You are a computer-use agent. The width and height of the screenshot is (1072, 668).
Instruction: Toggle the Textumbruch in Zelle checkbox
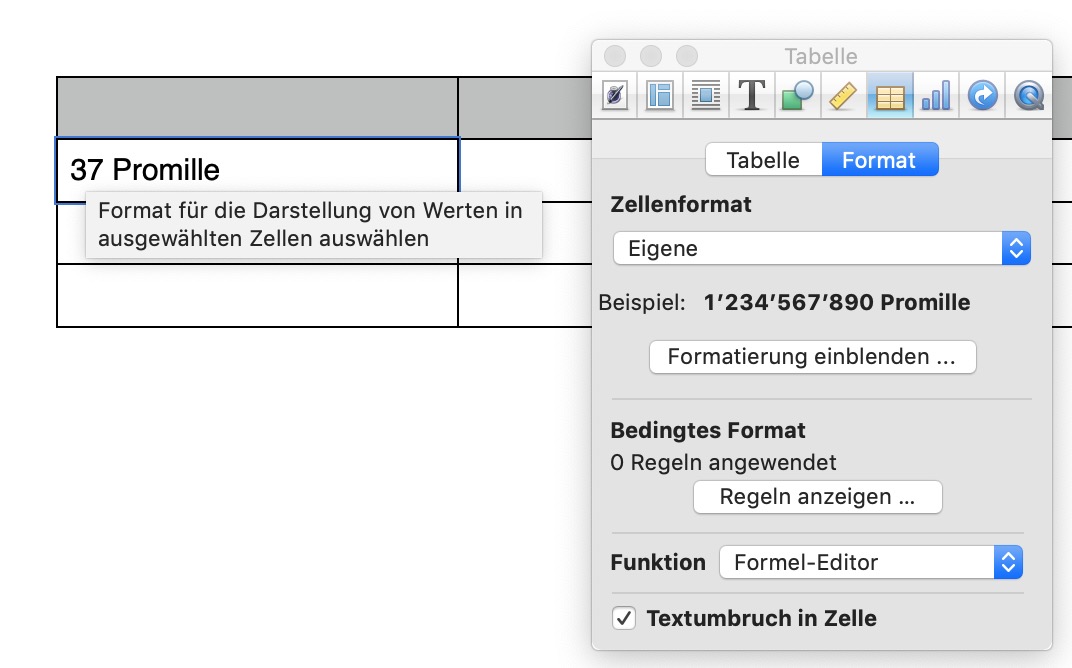click(x=624, y=619)
